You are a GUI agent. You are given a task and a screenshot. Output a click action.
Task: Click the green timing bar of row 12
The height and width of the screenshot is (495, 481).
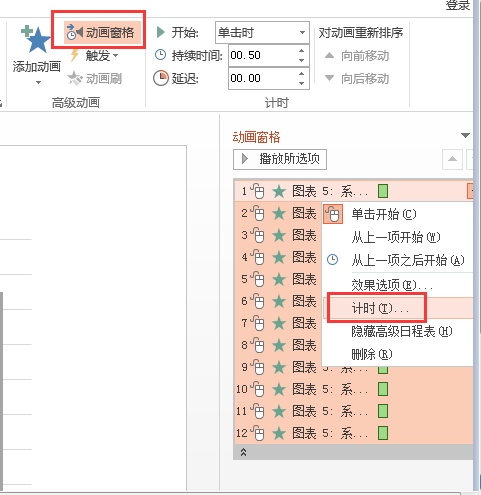pyautogui.click(x=383, y=433)
